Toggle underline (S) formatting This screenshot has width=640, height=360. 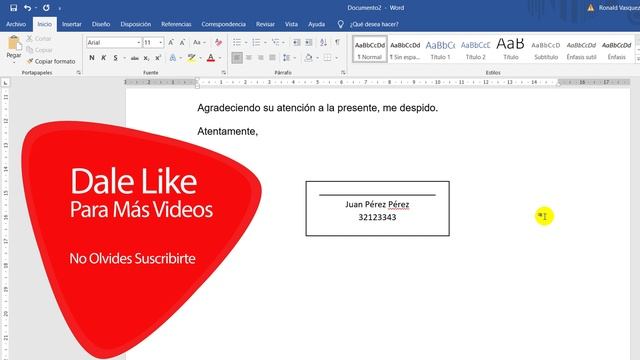[x=116, y=58]
